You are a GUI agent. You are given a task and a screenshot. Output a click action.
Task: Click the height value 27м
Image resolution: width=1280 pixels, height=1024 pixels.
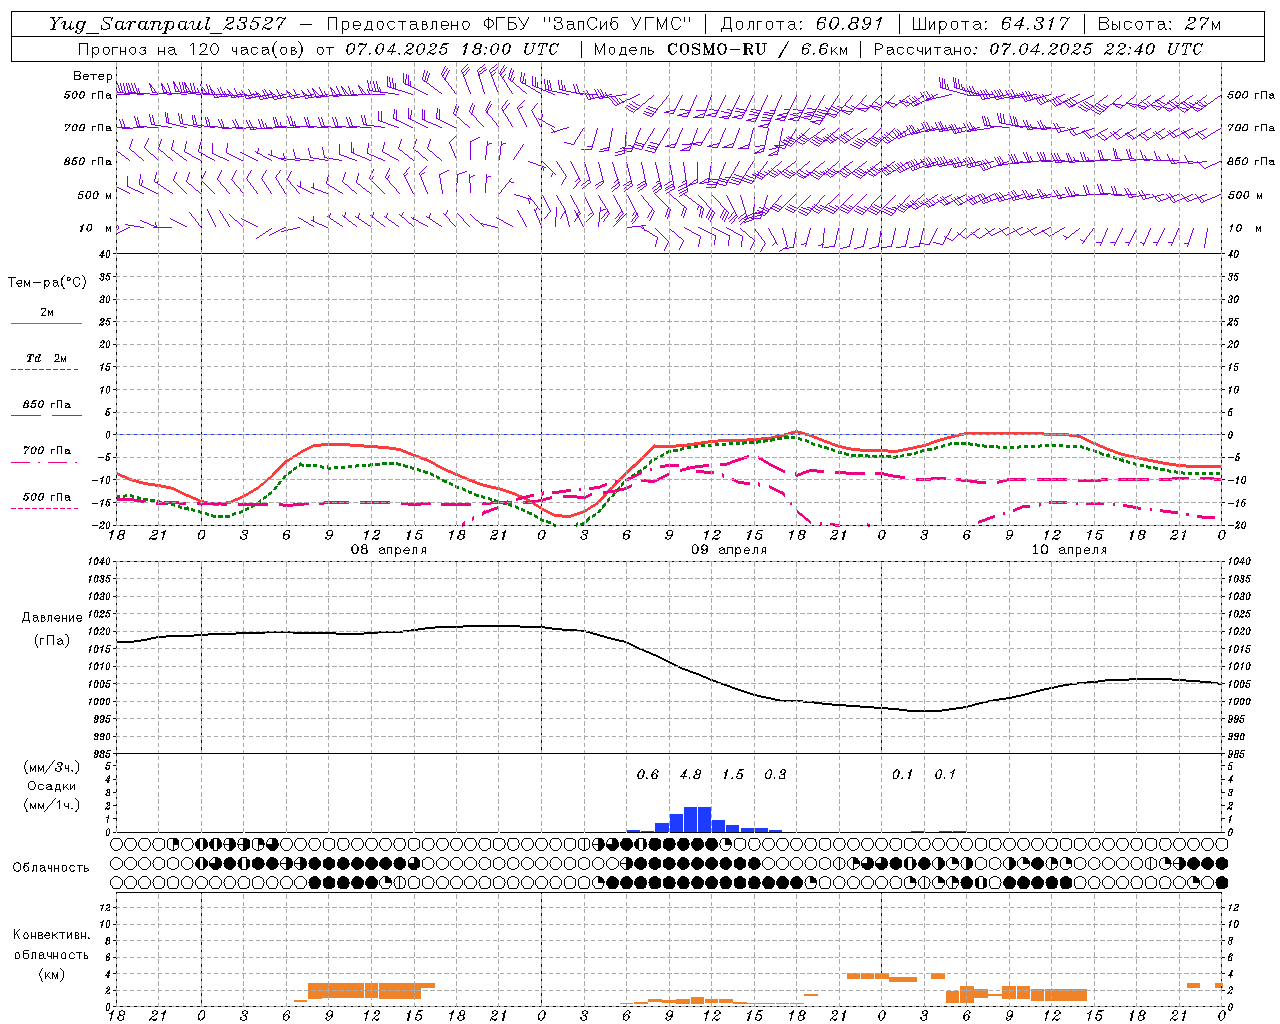pyautogui.click(x=1202, y=24)
